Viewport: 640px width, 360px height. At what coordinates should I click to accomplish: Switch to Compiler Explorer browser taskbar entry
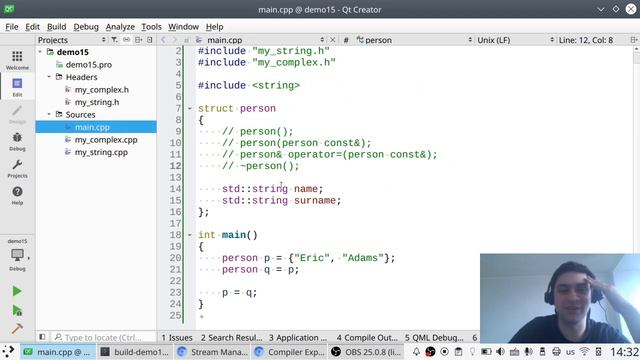[x=289, y=351]
